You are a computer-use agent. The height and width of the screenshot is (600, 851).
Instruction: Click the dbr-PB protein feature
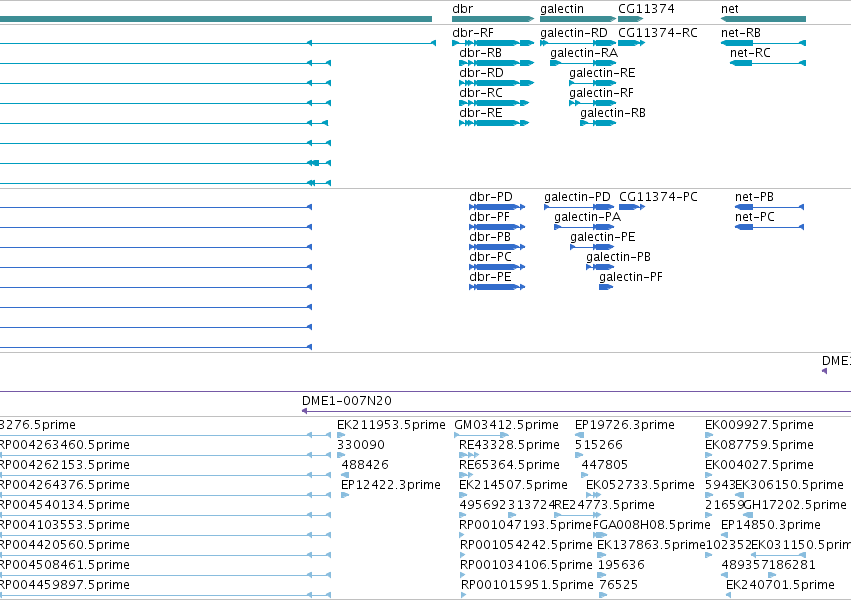[497, 247]
